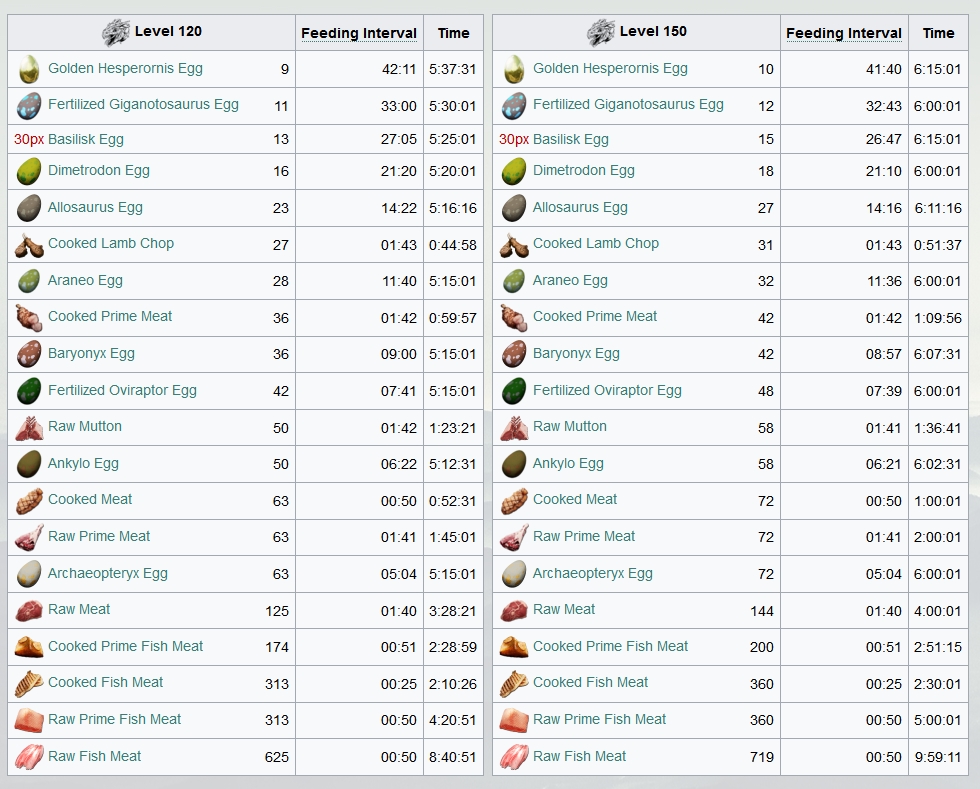
Task: Click the Cooked Prime Meat icon in Level 120 table
Action: pyautogui.click(x=29, y=318)
